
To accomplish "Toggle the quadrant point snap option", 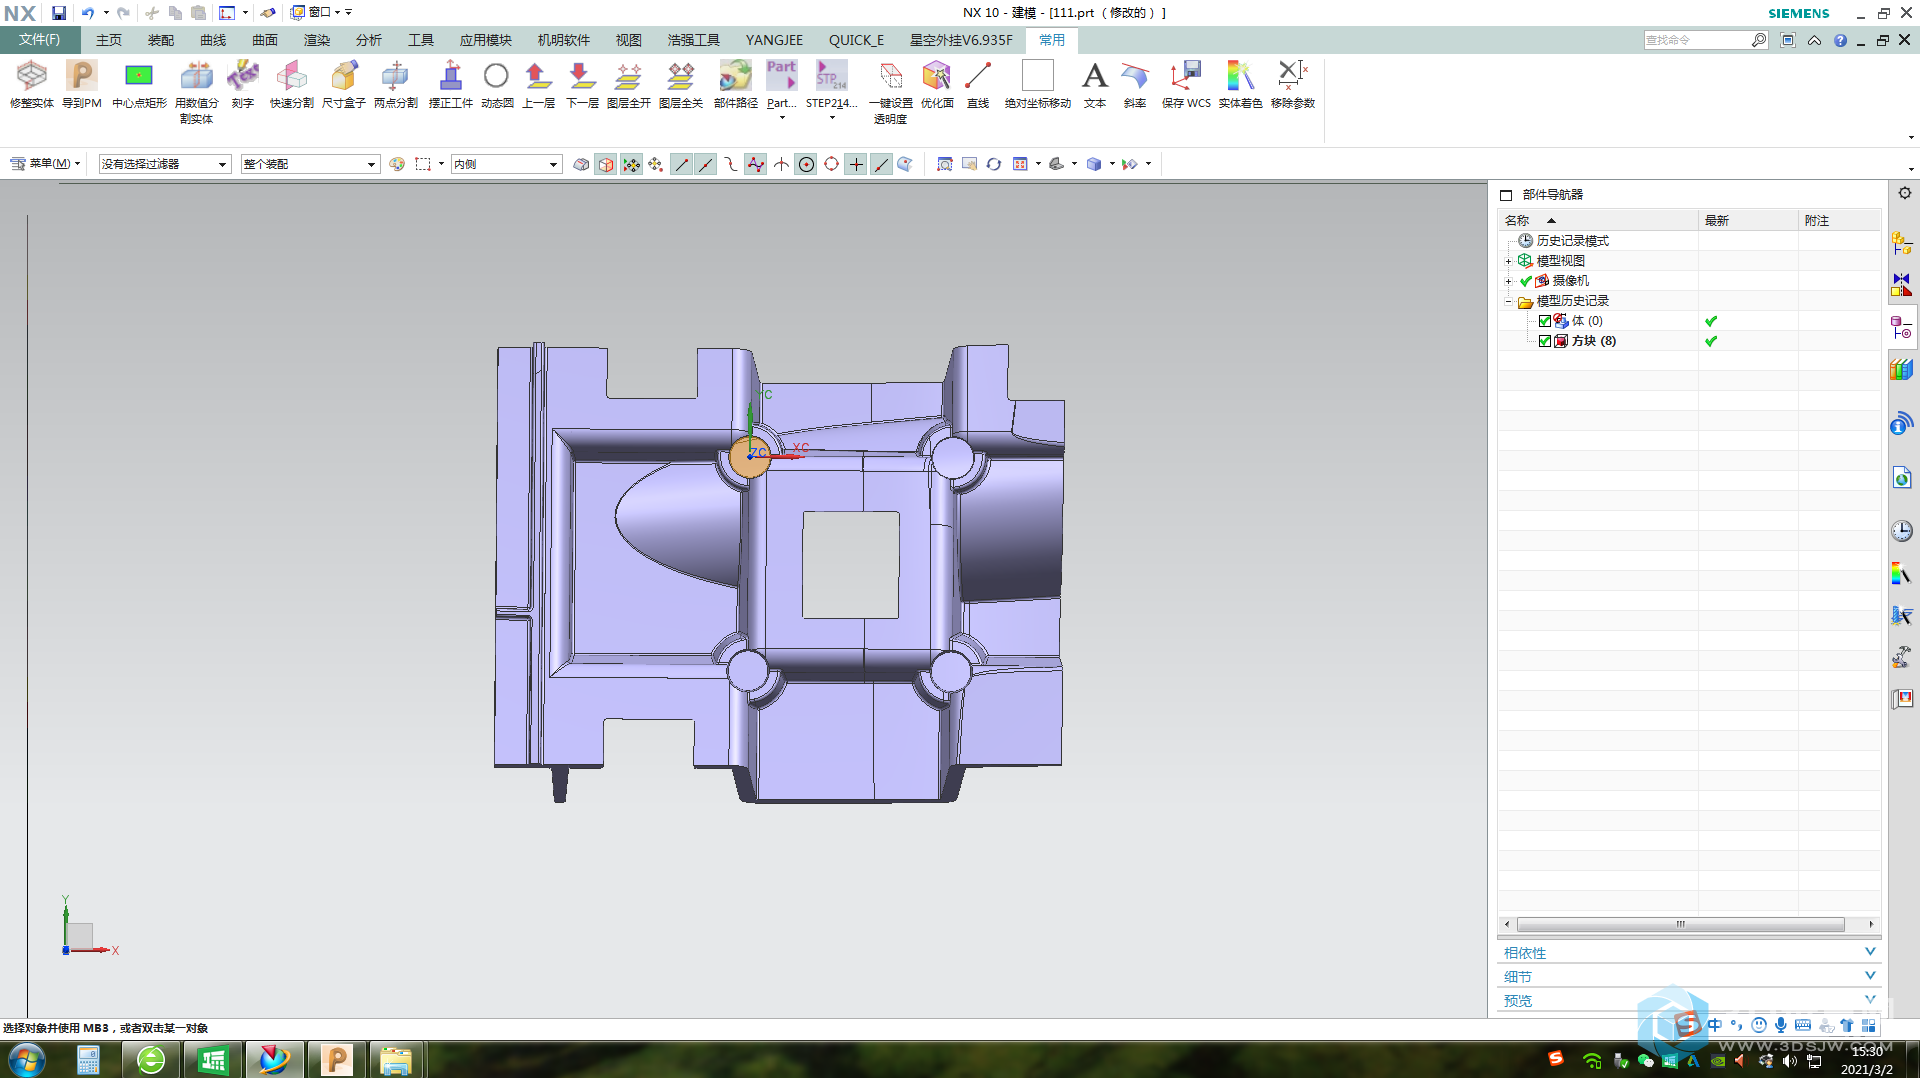I will coord(831,164).
